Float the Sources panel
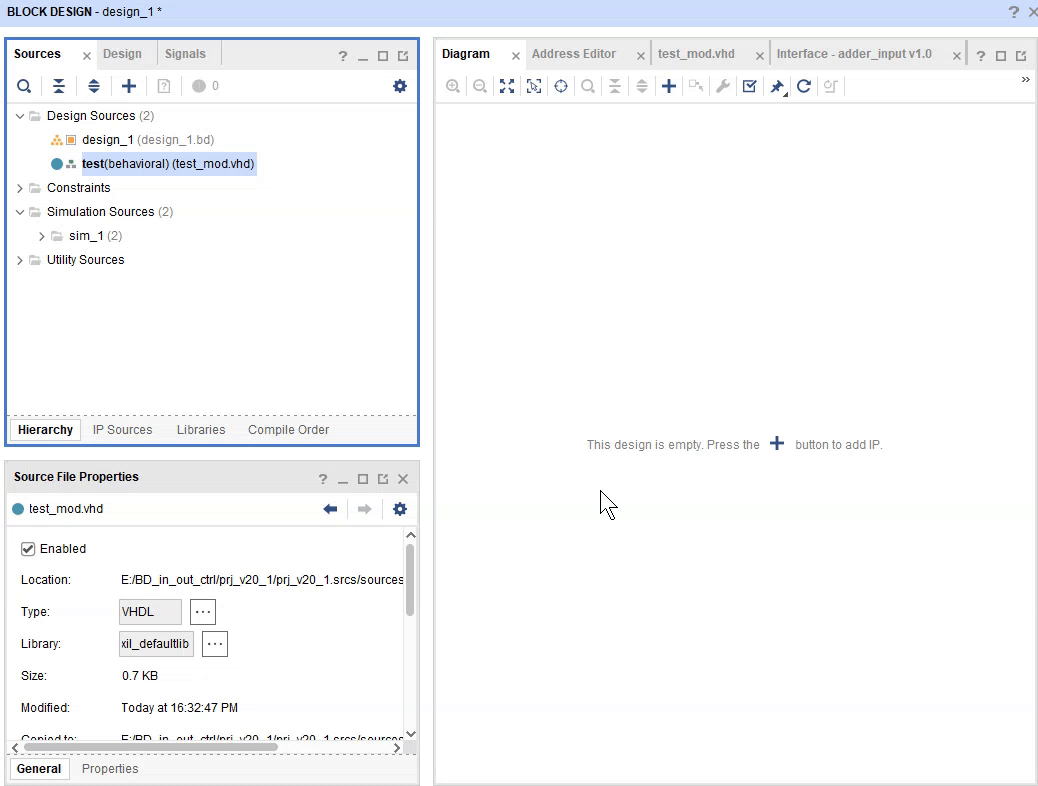This screenshot has width=1038, height=786. tap(403, 56)
